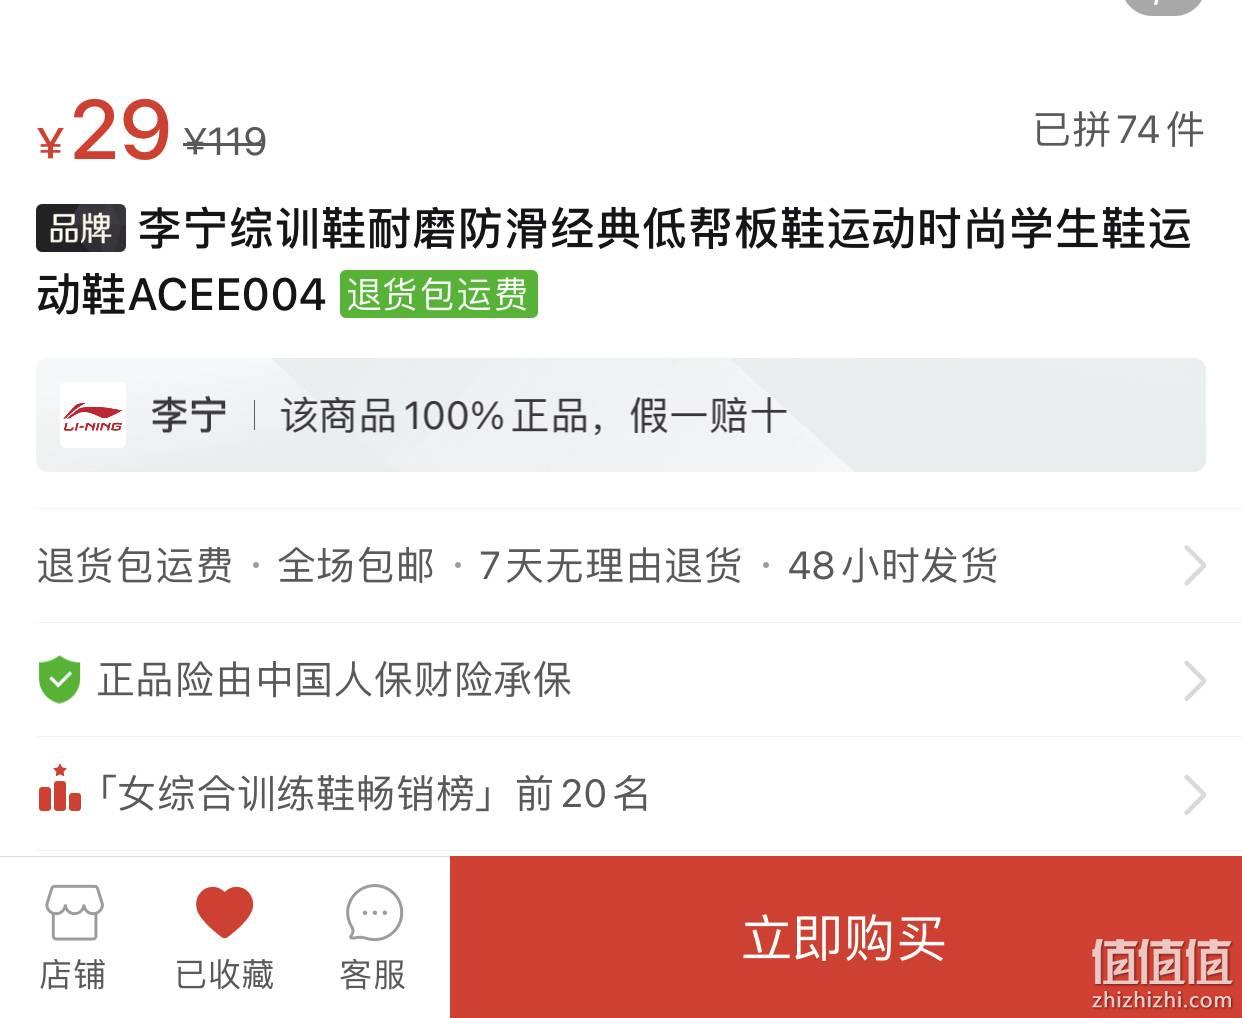This screenshot has height=1018, width=1242.
Task: Tap the Li-Ning brand logo
Action: click(x=93, y=415)
